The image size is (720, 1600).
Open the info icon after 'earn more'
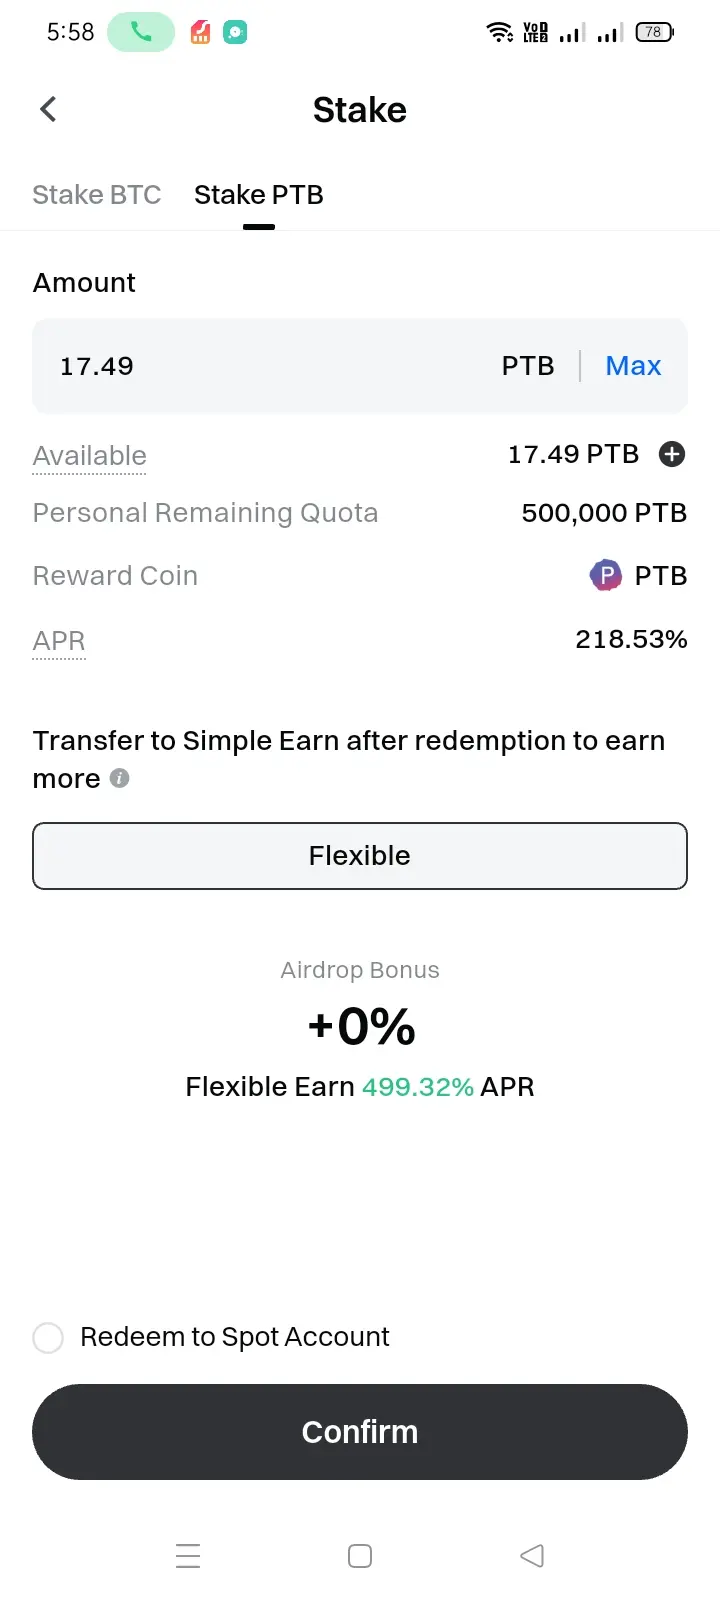pos(119,778)
